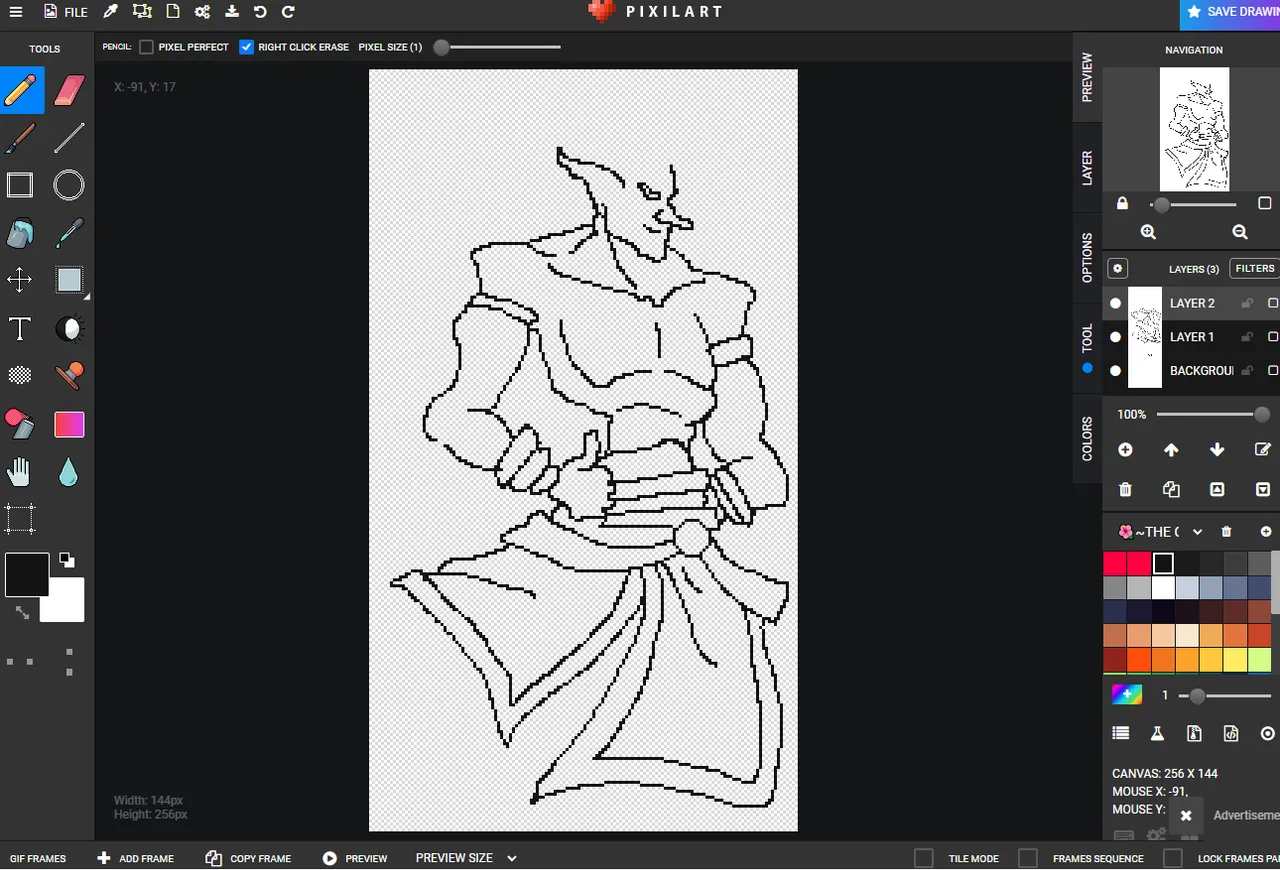The height and width of the screenshot is (870, 1280).
Task: Toggle Frames Sequence checkbox
Action: point(1028,858)
